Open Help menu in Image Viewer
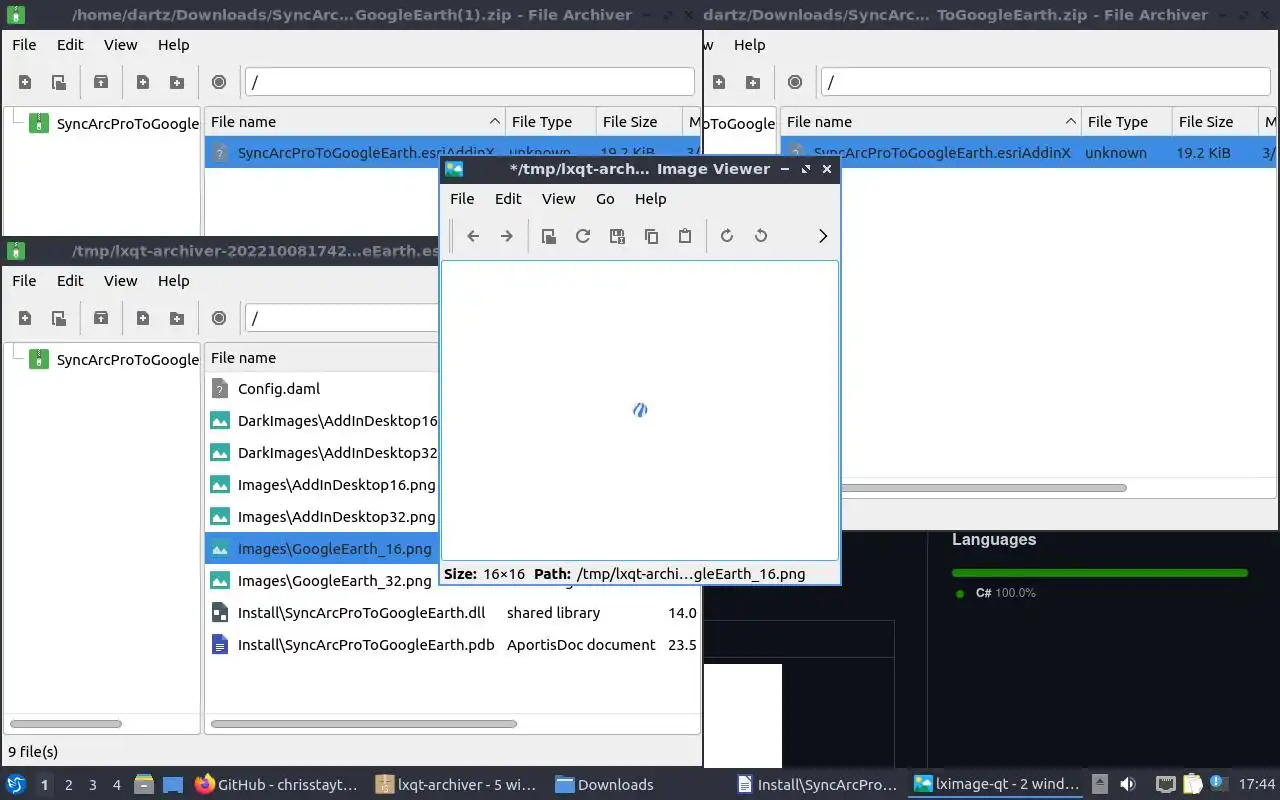The height and width of the screenshot is (800, 1280). coord(650,199)
